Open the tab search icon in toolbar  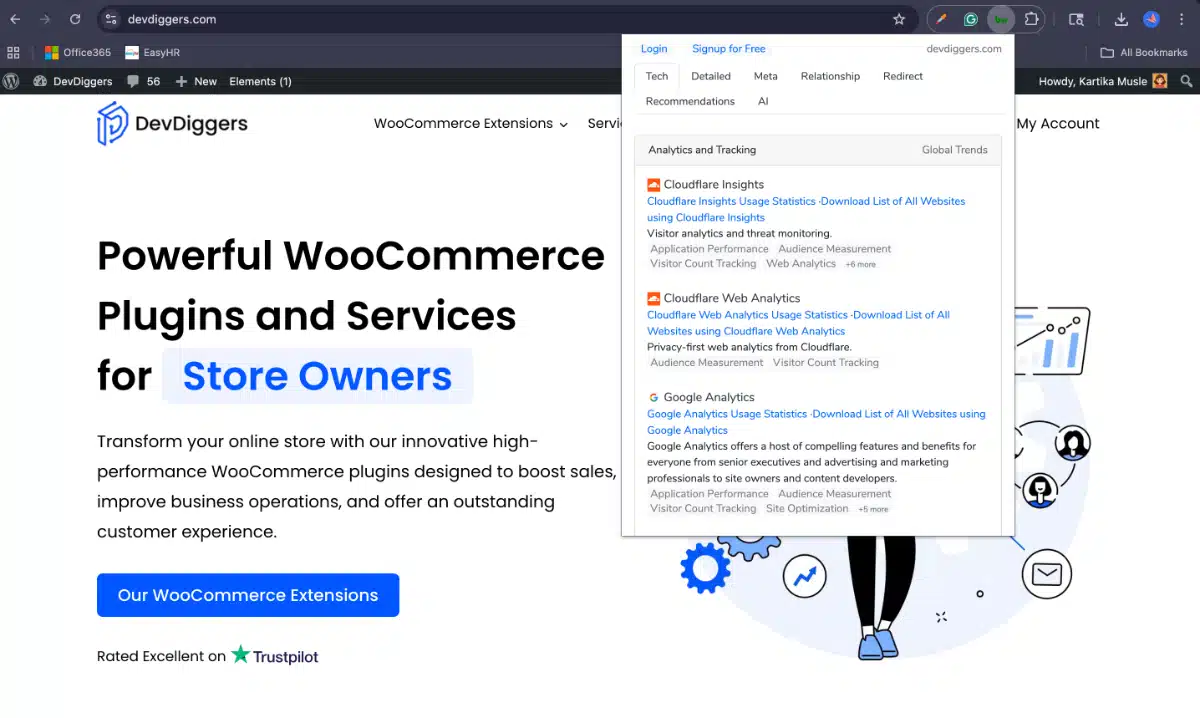click(1076, 19)
